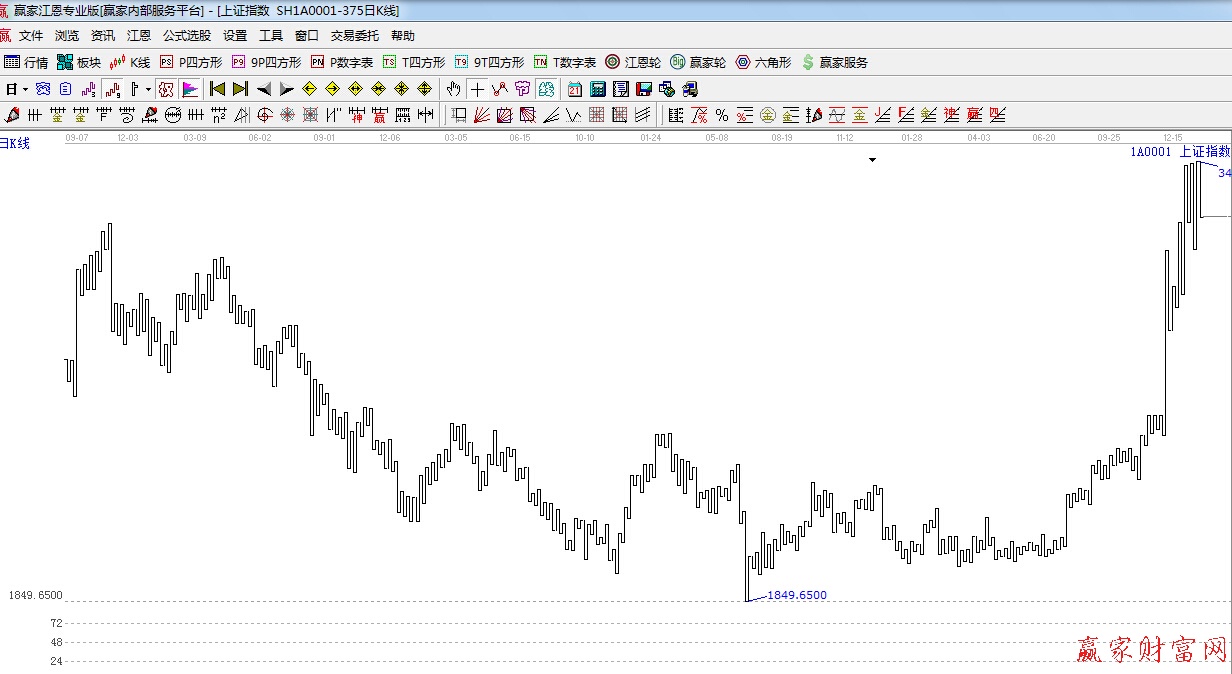The image size is (1232, 674).
Task: Open the 江恩轮 (Gann wheel) tool
Action: [x=632, y=62]
